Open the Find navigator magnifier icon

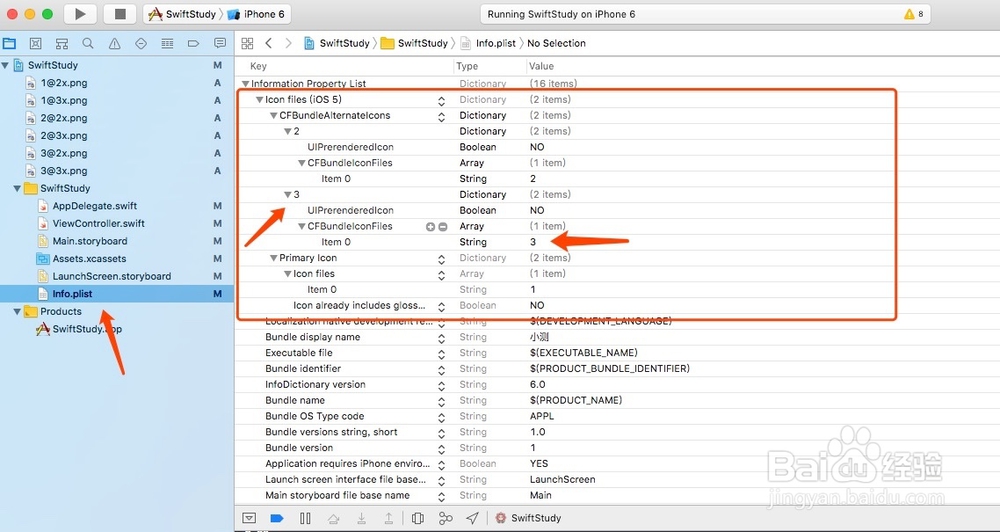point(88,43)
